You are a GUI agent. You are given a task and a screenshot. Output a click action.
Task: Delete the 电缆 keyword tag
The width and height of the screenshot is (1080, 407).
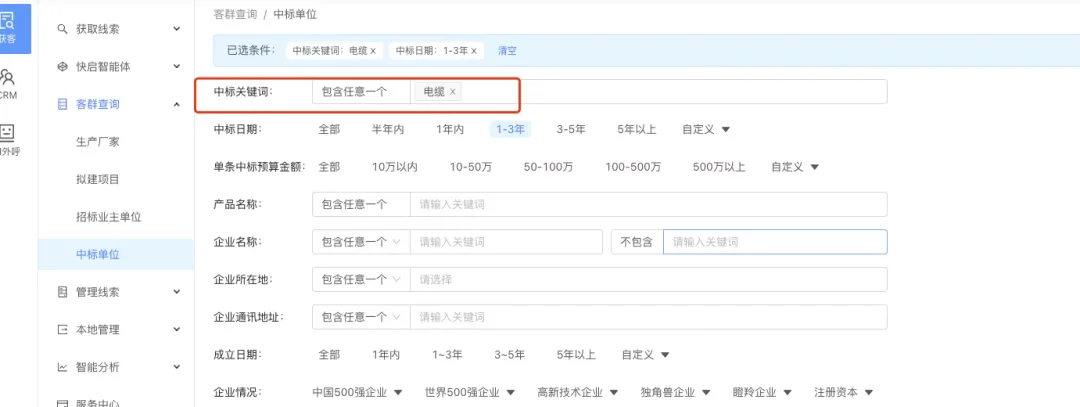pos(453,92)
